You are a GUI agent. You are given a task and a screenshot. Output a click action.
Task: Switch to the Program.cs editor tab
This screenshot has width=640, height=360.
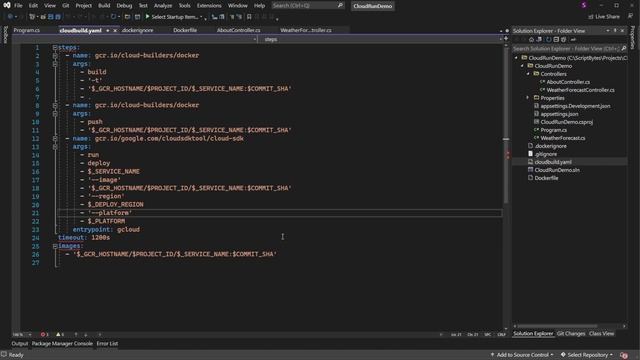tap(27, 30)
